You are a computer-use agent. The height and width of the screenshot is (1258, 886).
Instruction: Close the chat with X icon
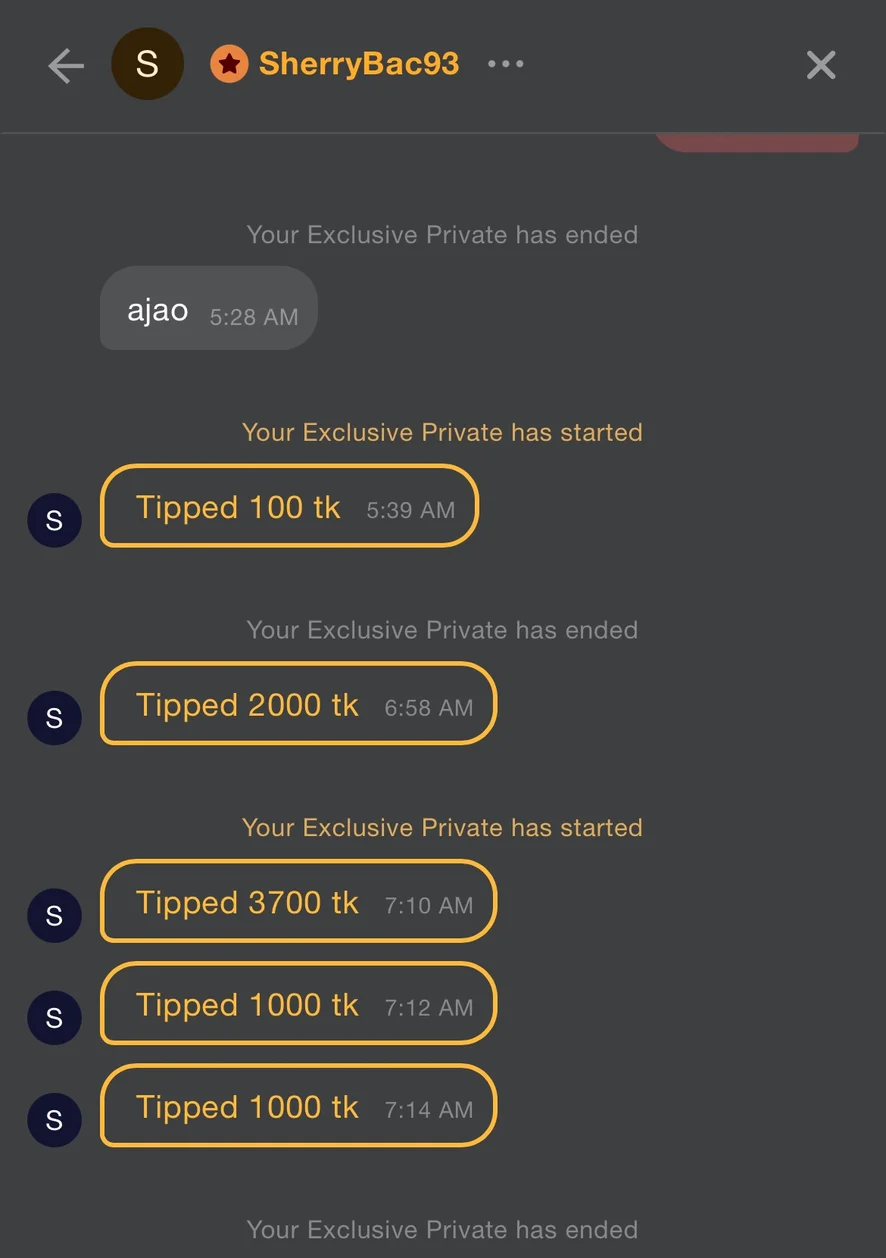pyautogui.click(x=821, y=66)
